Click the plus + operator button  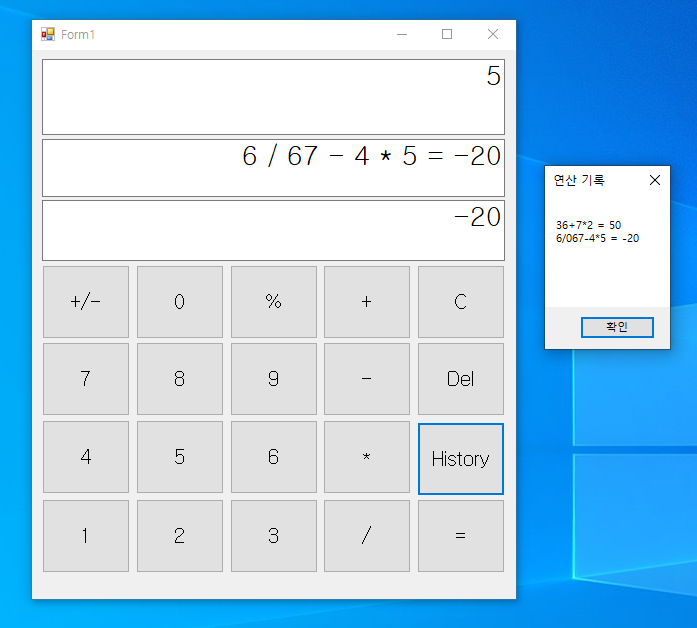click(367, 302)
